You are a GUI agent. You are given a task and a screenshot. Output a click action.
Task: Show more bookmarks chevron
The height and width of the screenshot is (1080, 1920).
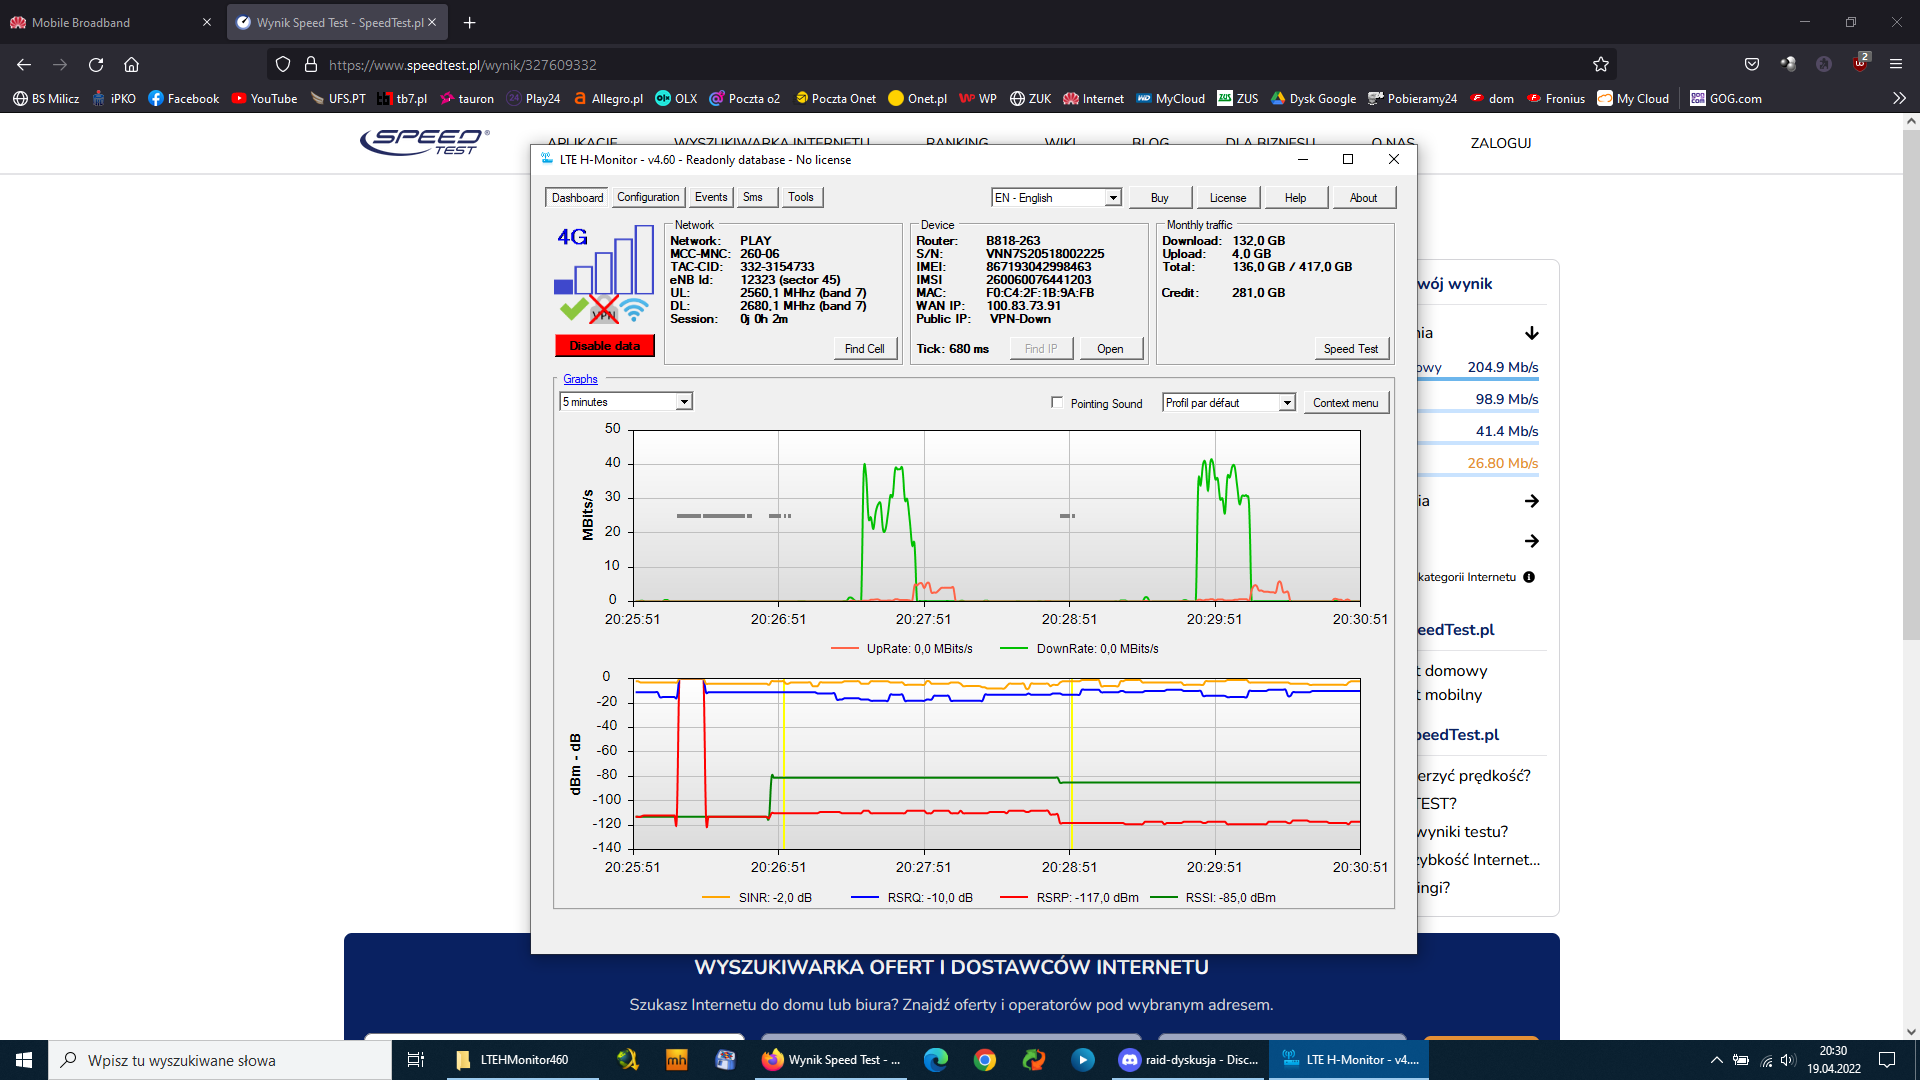point(1899,98)
